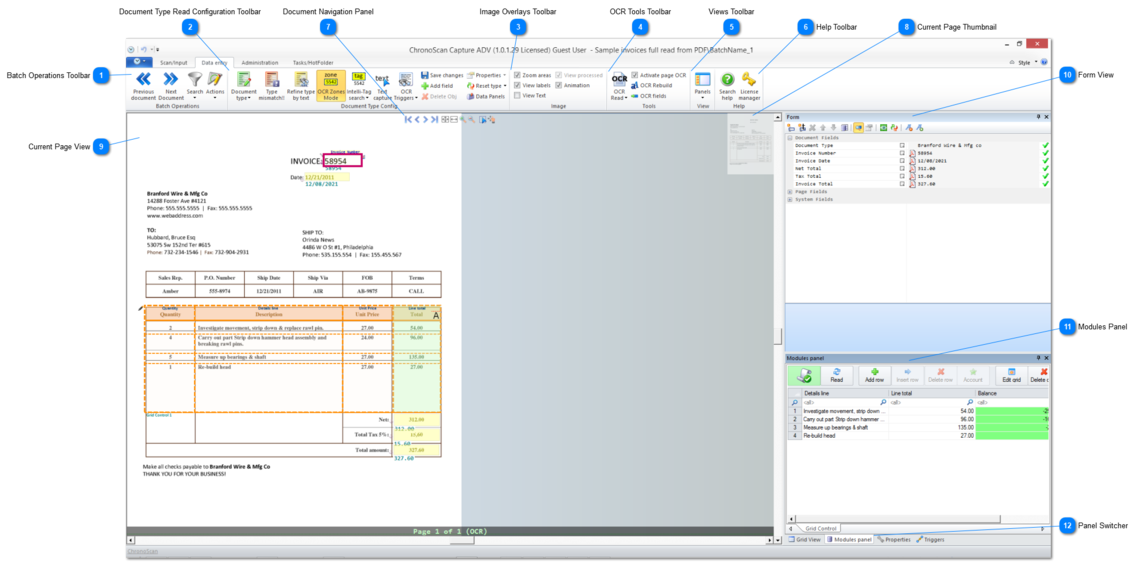
Task: Pin the Form panel
Action: (1038, 116)
